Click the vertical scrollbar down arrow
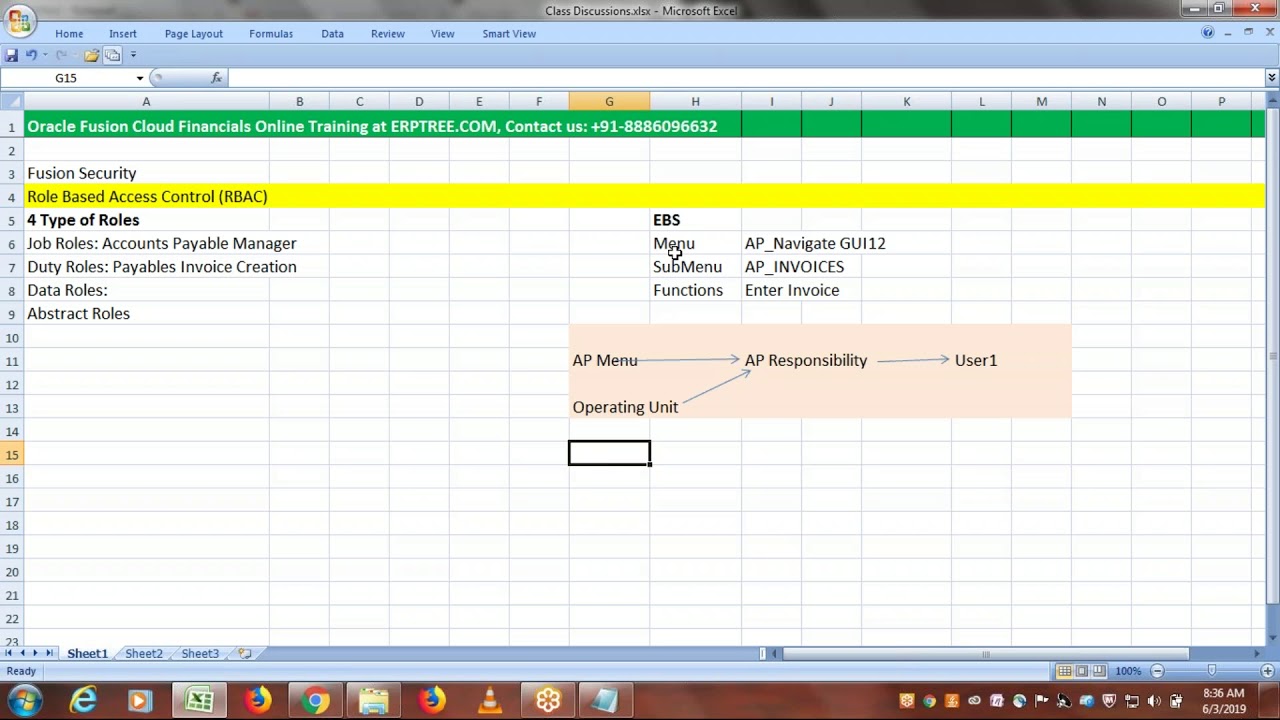The image size is (1280, 720). (x=1272, y=637)
